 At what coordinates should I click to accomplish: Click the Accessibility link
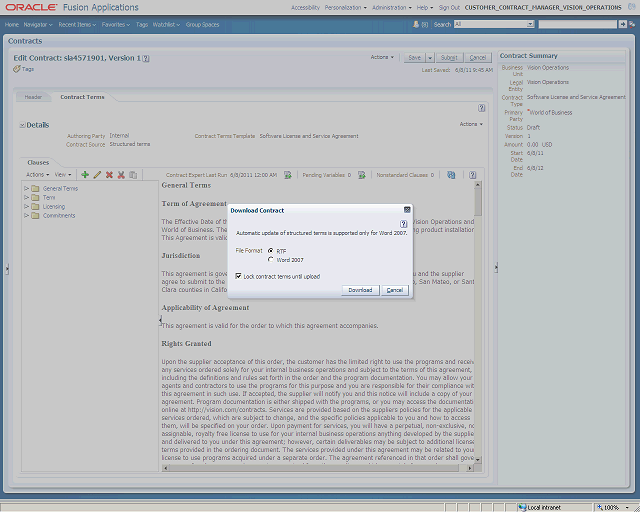[x=305, y=7]
